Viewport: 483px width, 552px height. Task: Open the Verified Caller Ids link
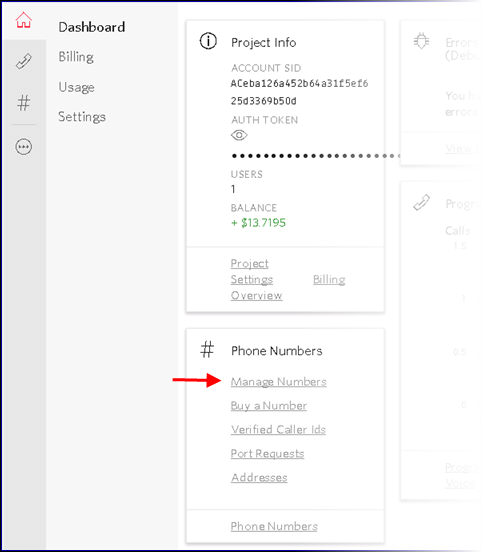click(x=278, y=430)
